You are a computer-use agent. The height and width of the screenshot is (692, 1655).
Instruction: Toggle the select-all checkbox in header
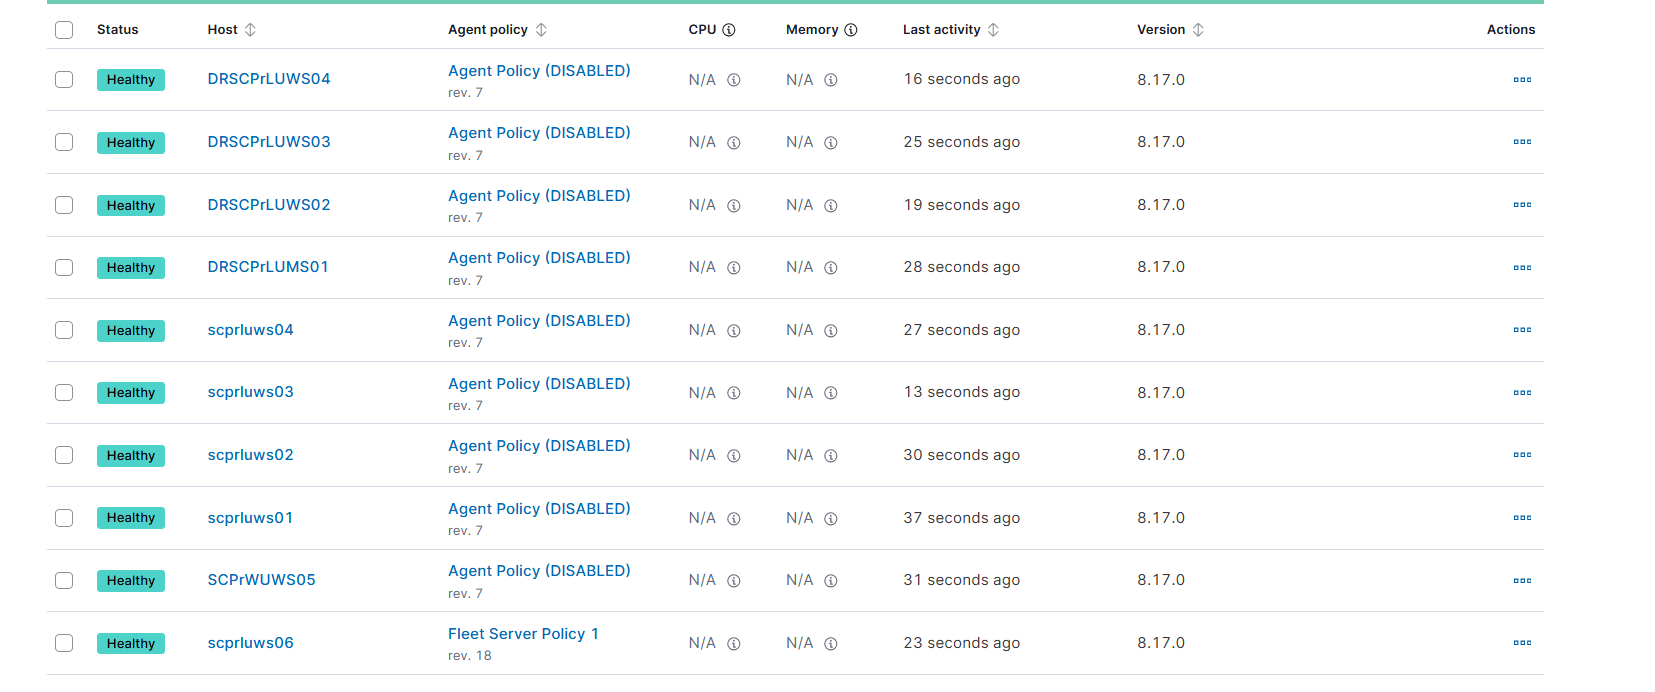click(x=64, y=30)
